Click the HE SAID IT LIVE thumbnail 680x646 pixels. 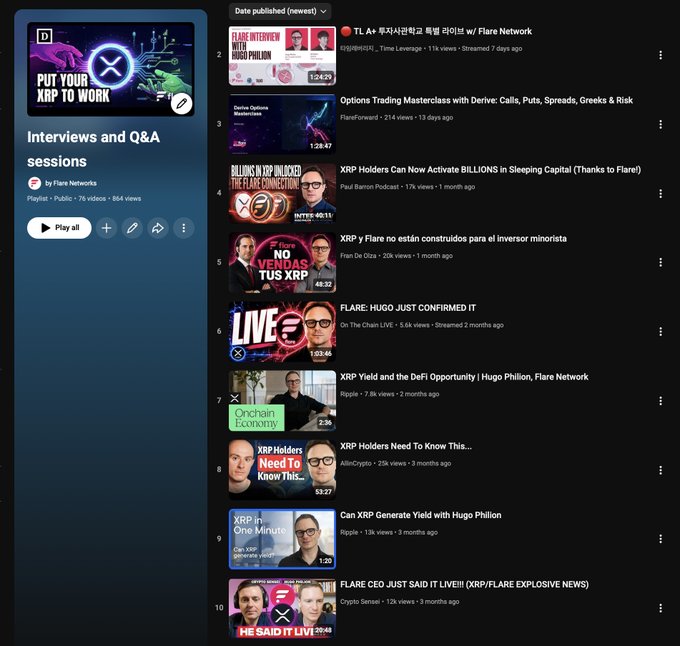click(282, 608)
